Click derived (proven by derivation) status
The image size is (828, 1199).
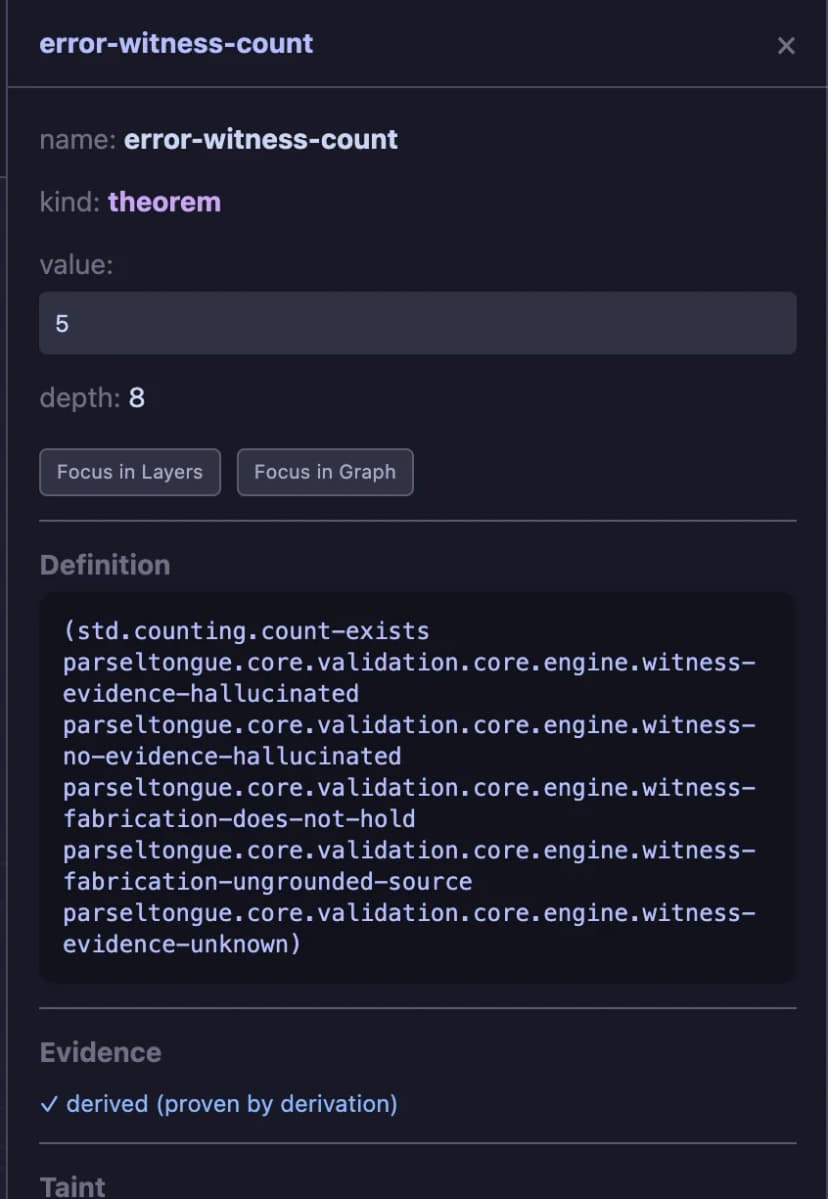pyautogui.click(x=232, y=1103)
